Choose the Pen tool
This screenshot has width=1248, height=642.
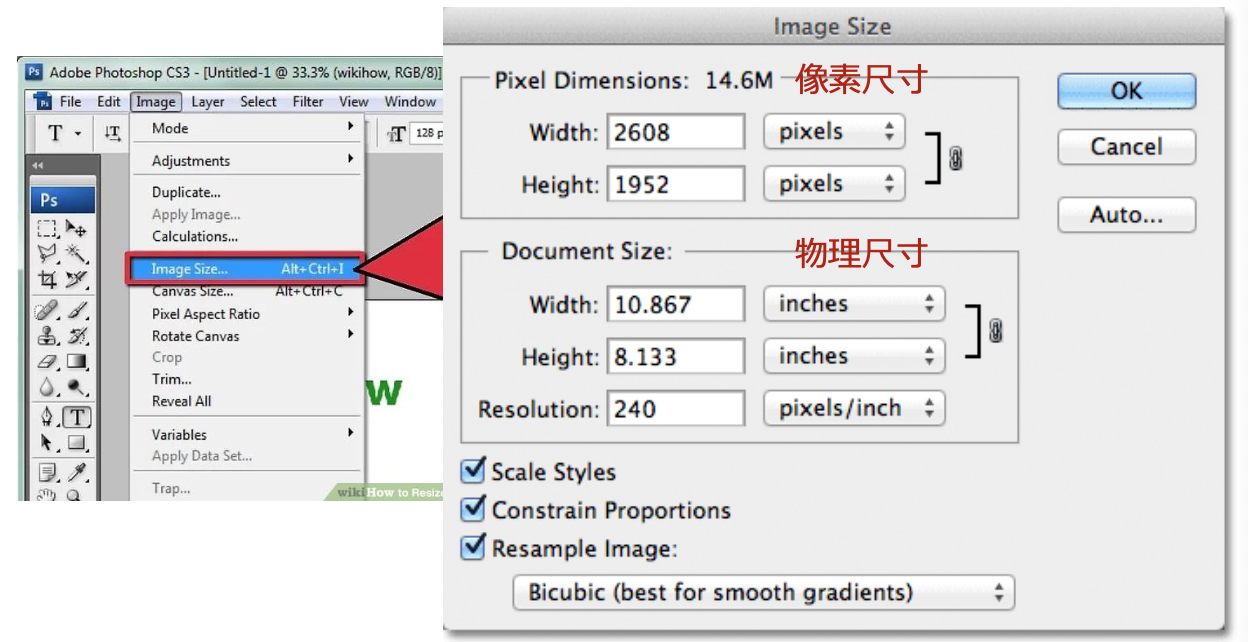coord(48,417)
